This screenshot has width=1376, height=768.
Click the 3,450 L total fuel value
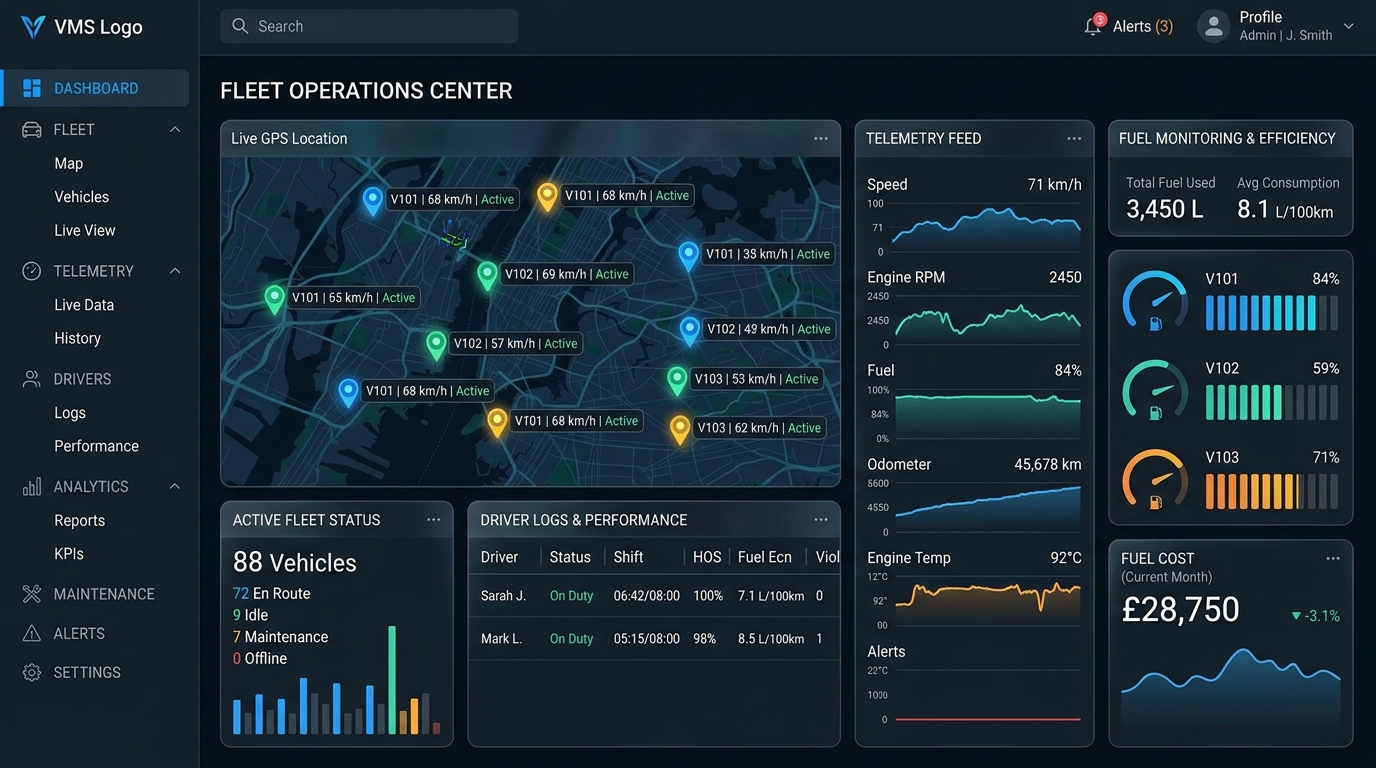click(1165, 209)
